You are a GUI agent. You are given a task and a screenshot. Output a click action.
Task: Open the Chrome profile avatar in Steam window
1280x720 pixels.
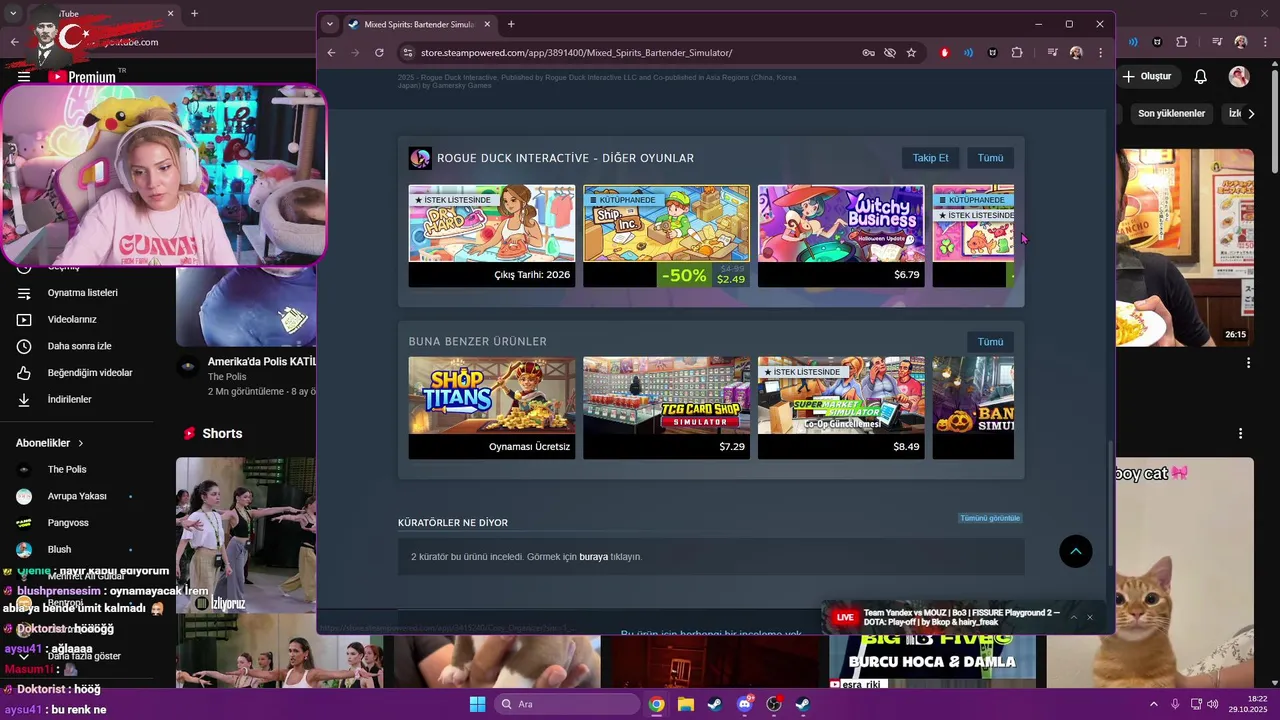1076,52
